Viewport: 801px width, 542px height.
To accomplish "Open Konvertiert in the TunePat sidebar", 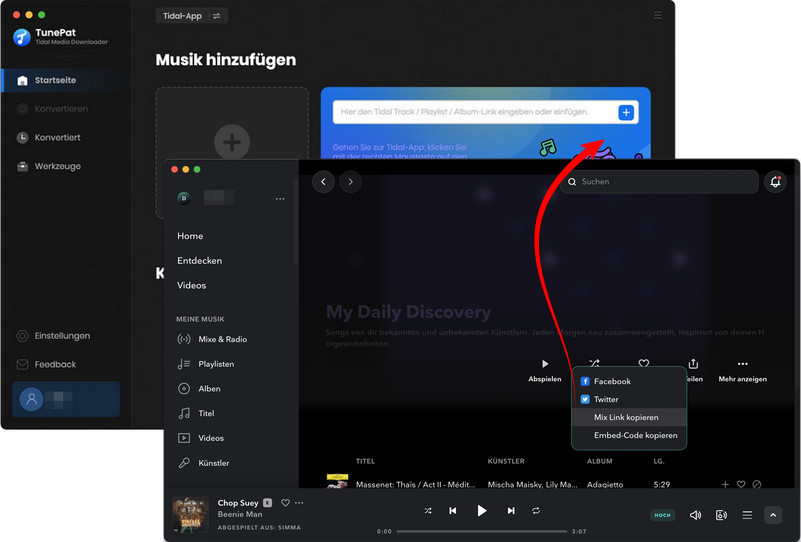I will click(57, 137).
